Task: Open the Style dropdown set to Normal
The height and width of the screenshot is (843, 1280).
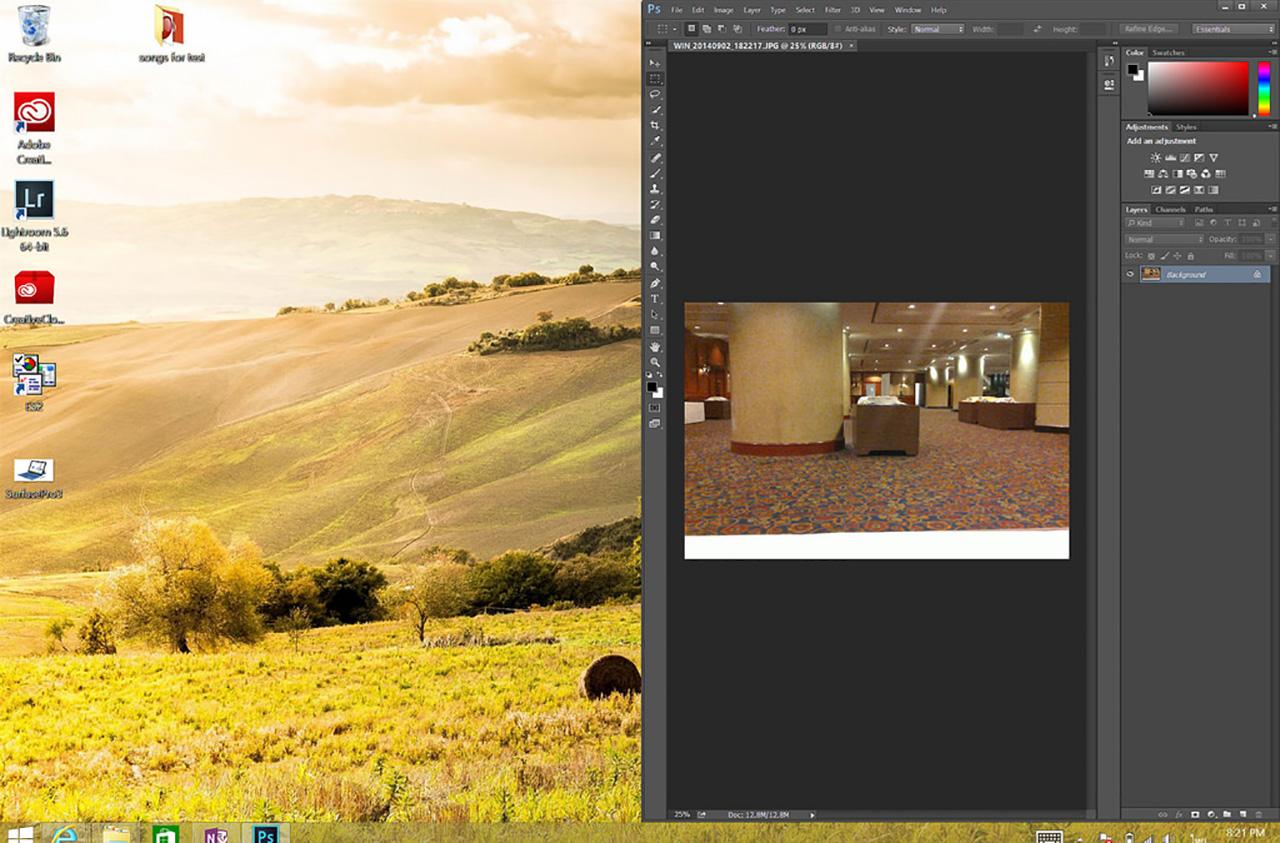Action: (x=937, y=29)
